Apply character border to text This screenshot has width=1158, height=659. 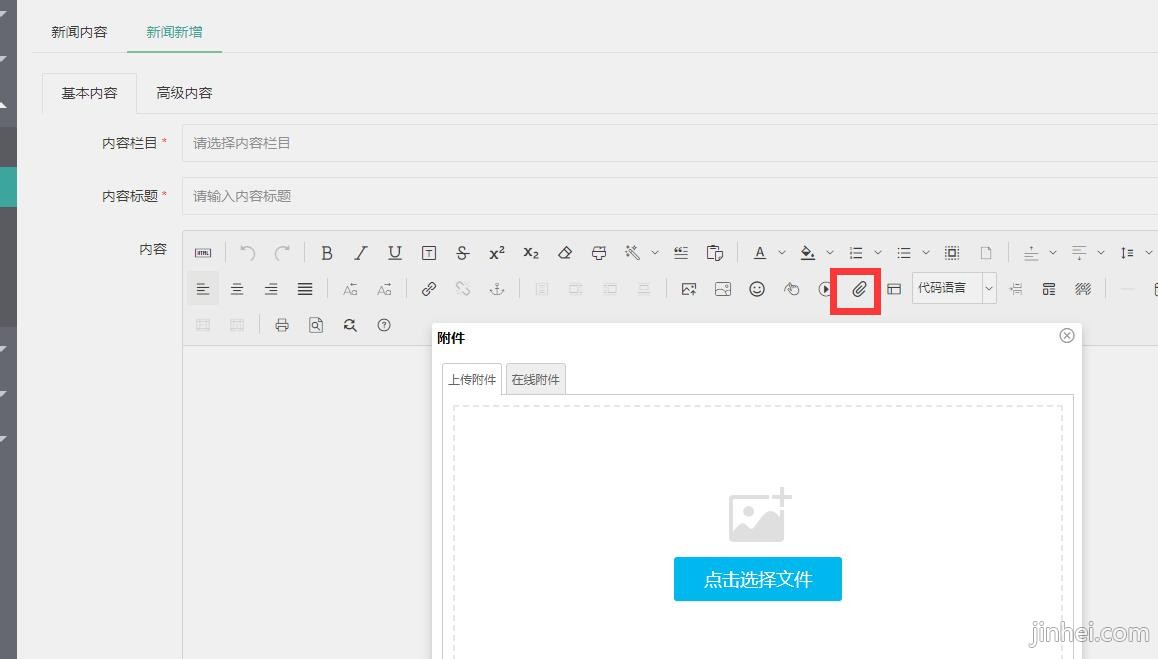428,253
